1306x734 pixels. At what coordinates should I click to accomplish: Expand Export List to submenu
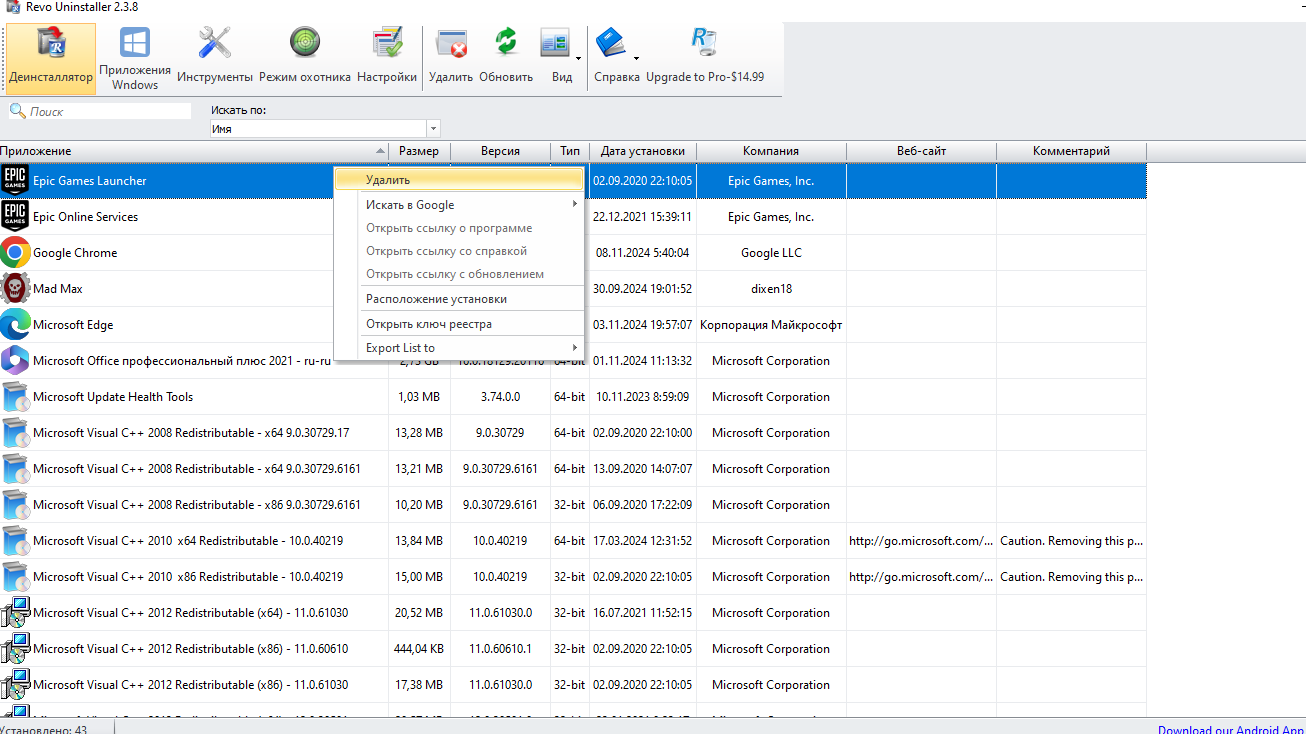(x=459, y=348)
